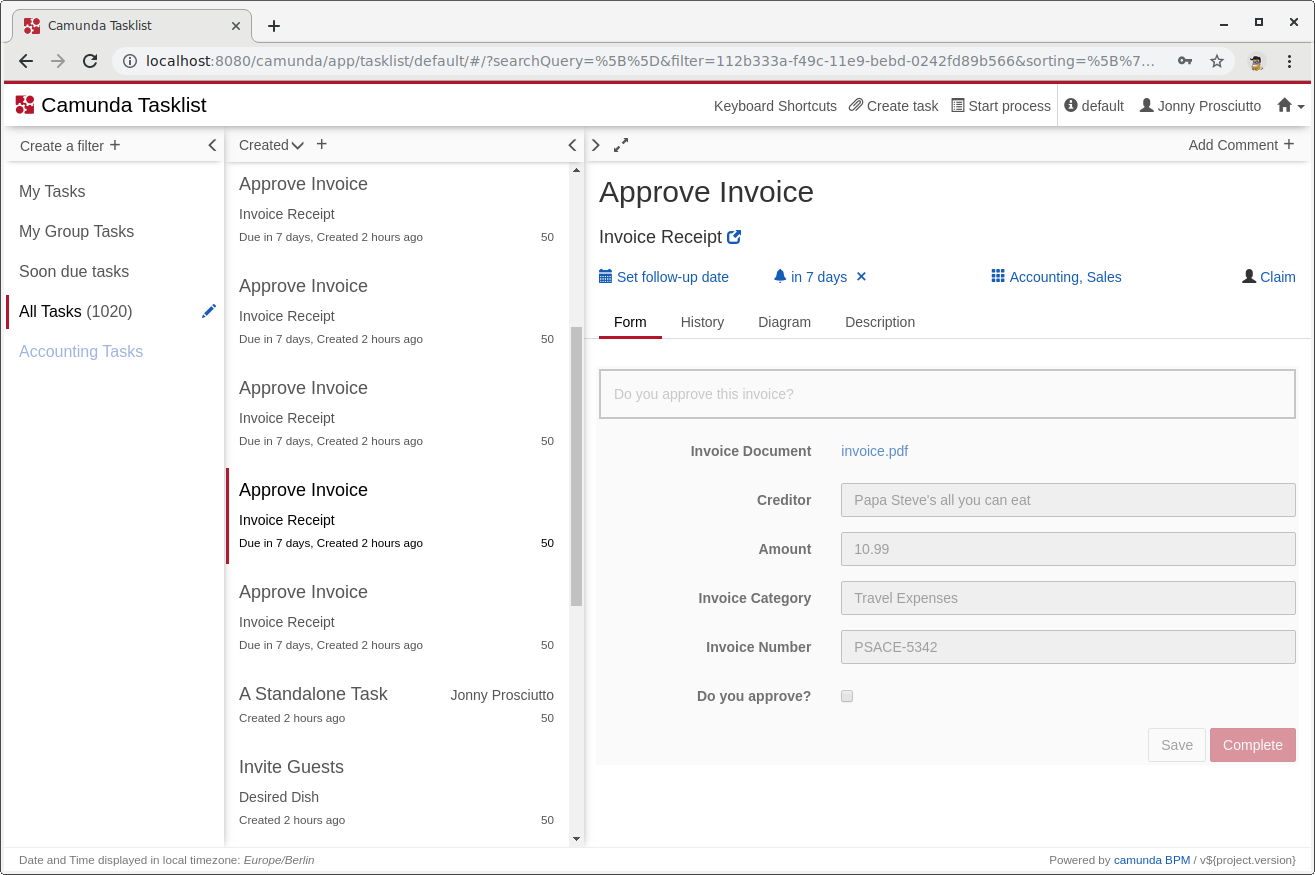This screenshot has height=875, width=1315.
Task: Reload the browser page
Action: (90, 61)
